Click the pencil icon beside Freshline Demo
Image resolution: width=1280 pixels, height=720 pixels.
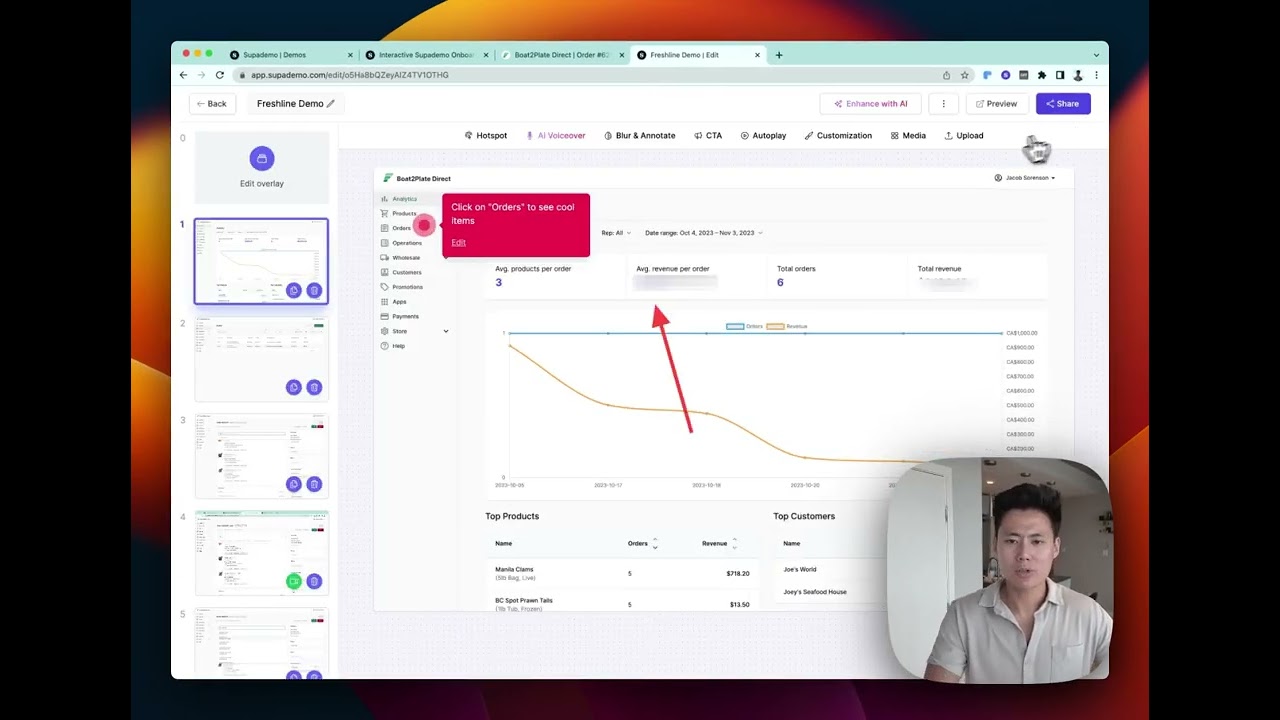pos(331,103)
